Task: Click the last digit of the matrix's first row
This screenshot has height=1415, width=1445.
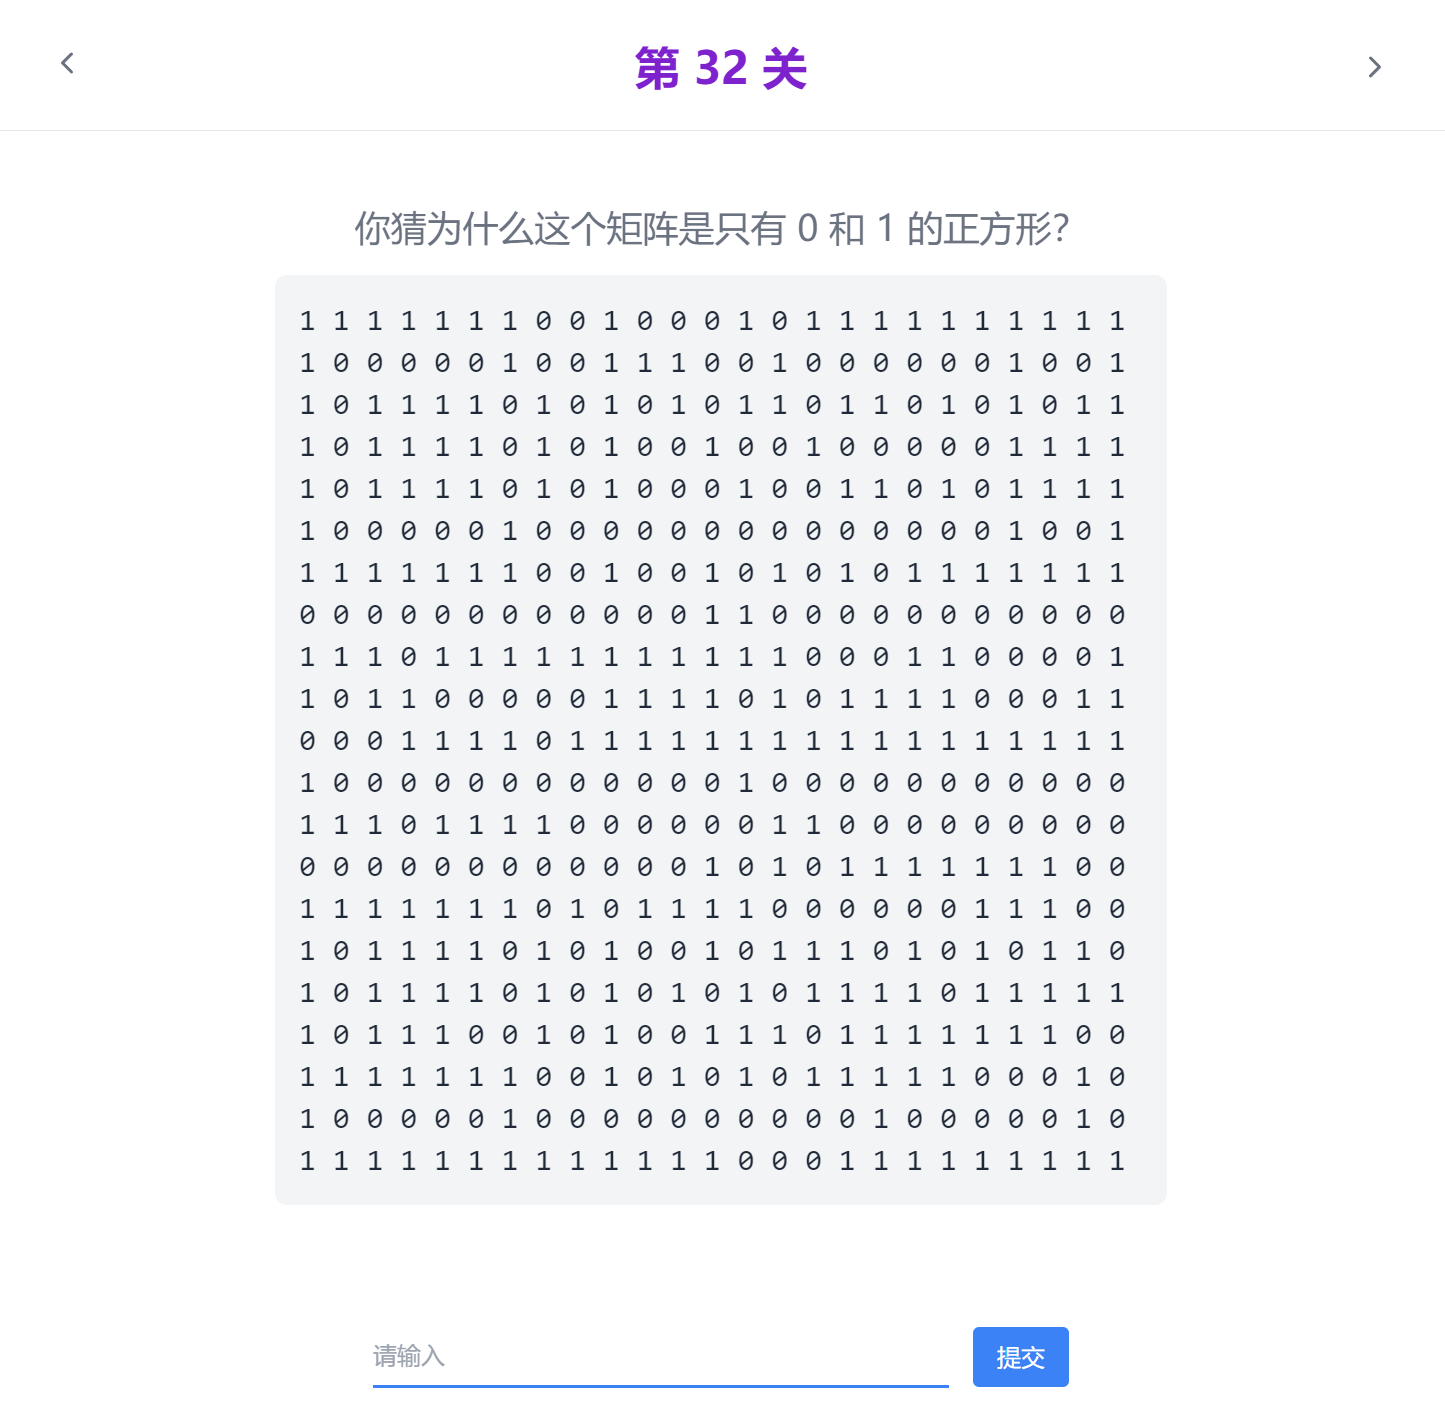Action: pos(1117,321)
